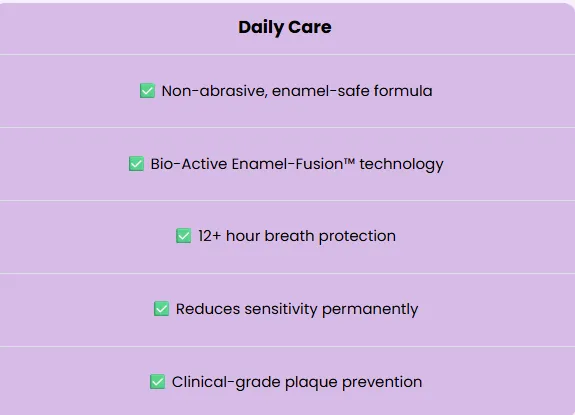The image size is (575, 415).
Task: Click the word "Non-abrasive" in first row
Action: coord(214,91)
